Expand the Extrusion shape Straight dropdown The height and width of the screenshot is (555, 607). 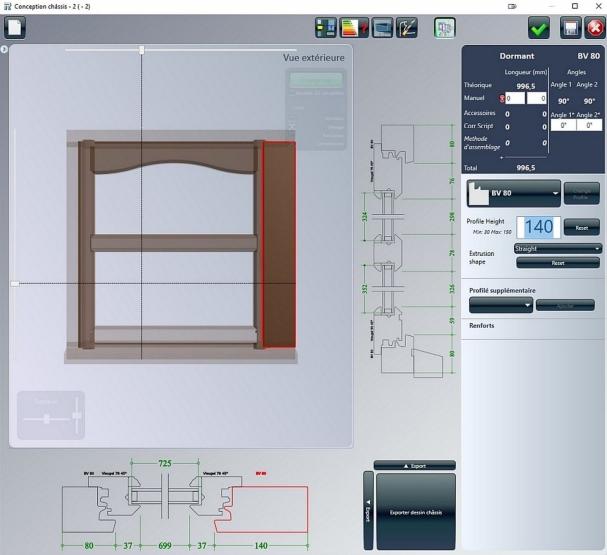(557, 248)
